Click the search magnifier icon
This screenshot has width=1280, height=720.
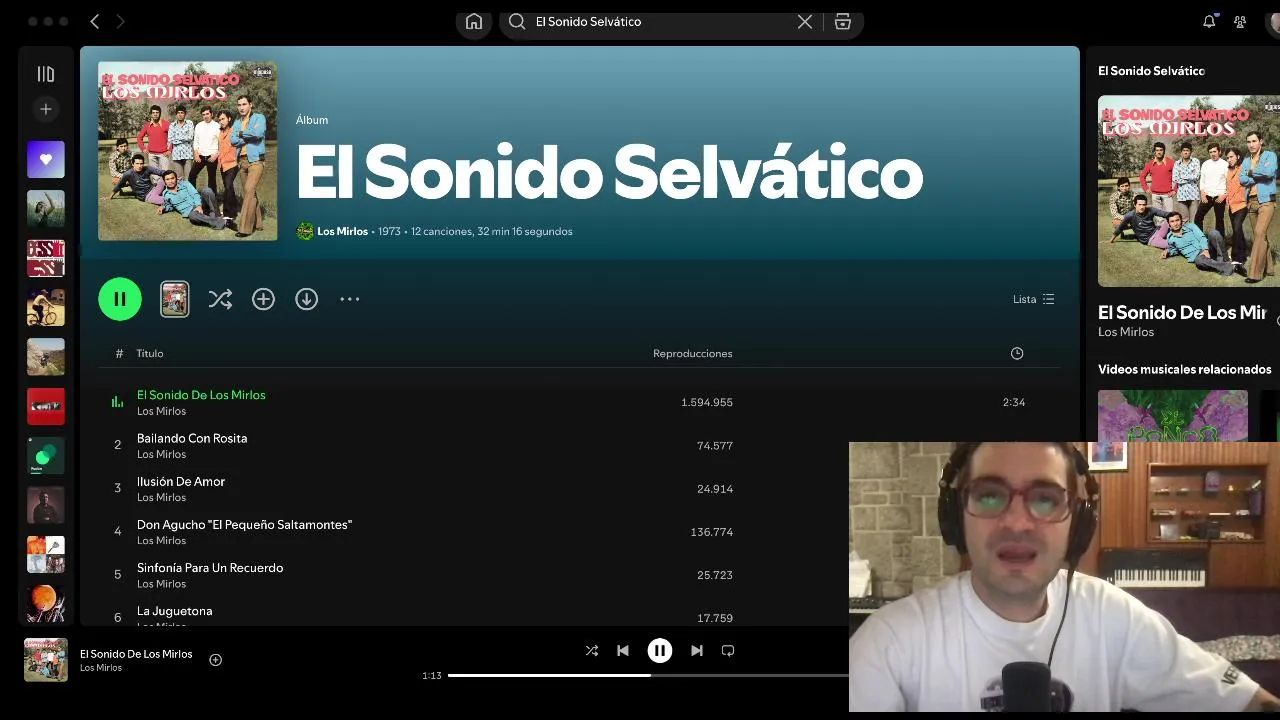coord(517,21)
